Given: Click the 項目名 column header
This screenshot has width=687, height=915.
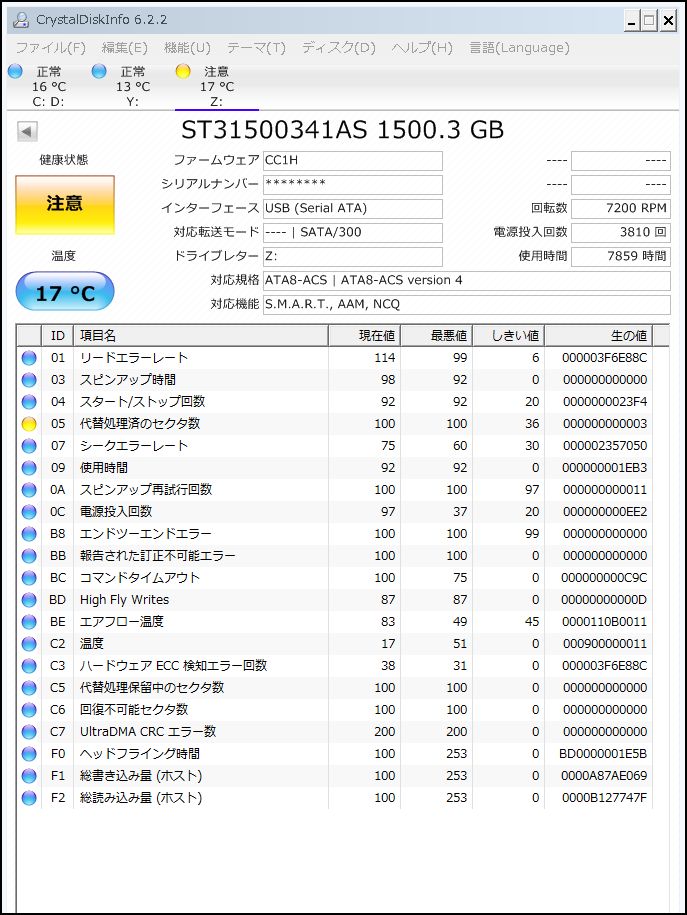Looking at the screenshot, I should coord(200,336).
